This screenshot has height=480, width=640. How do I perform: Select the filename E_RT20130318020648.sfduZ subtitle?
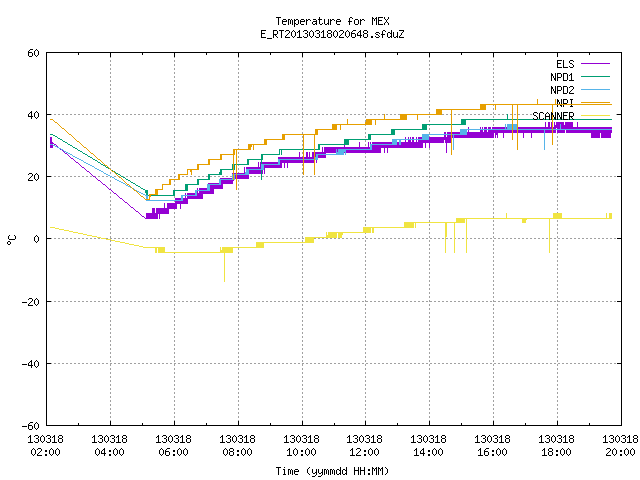(332, 34)
